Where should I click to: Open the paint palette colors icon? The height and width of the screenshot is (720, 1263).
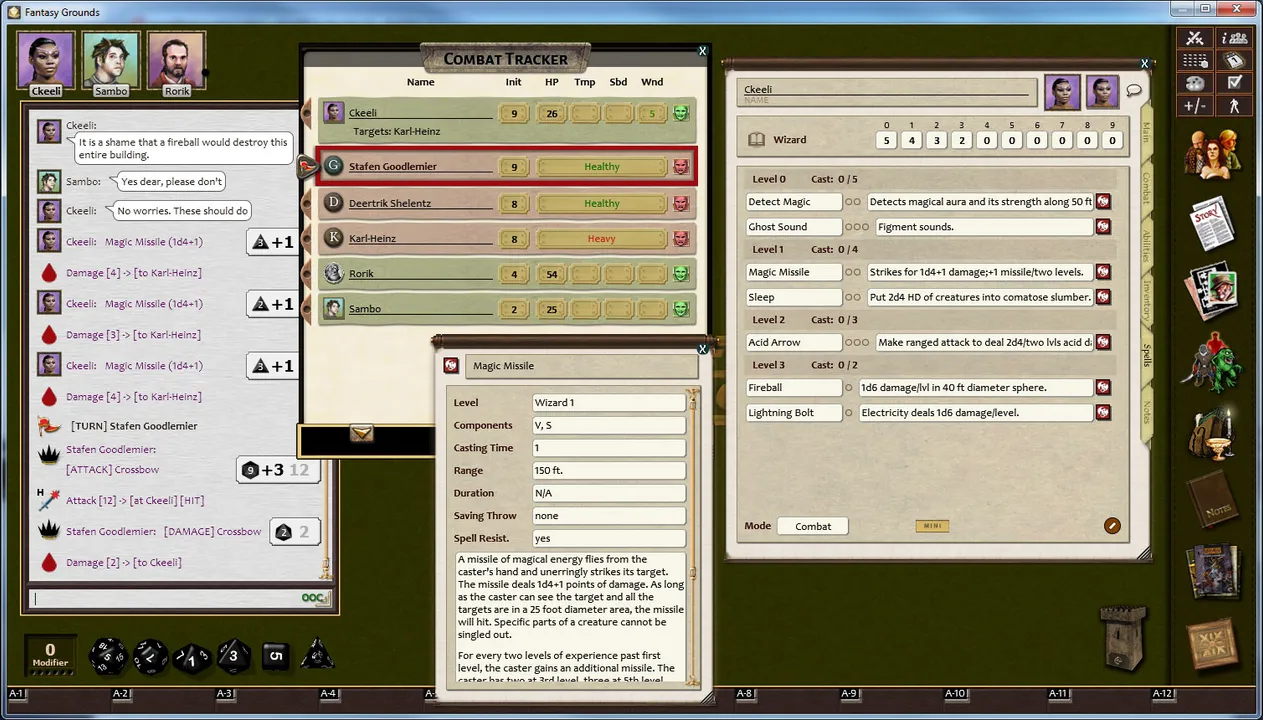click(1195, 82)
